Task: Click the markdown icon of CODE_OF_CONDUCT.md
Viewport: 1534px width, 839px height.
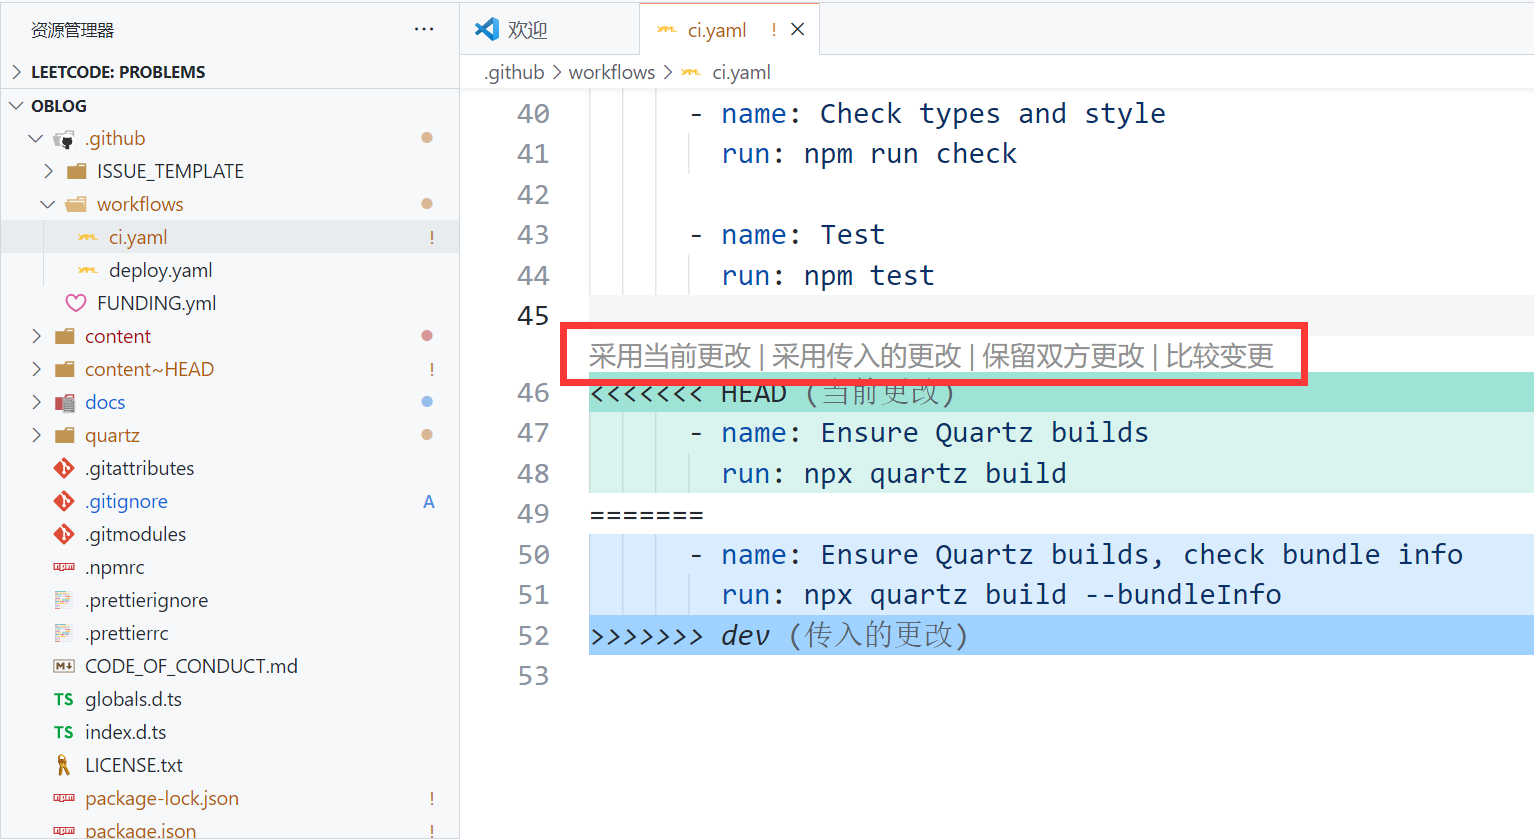Action: pyautogui.click(x=64, y=667)
